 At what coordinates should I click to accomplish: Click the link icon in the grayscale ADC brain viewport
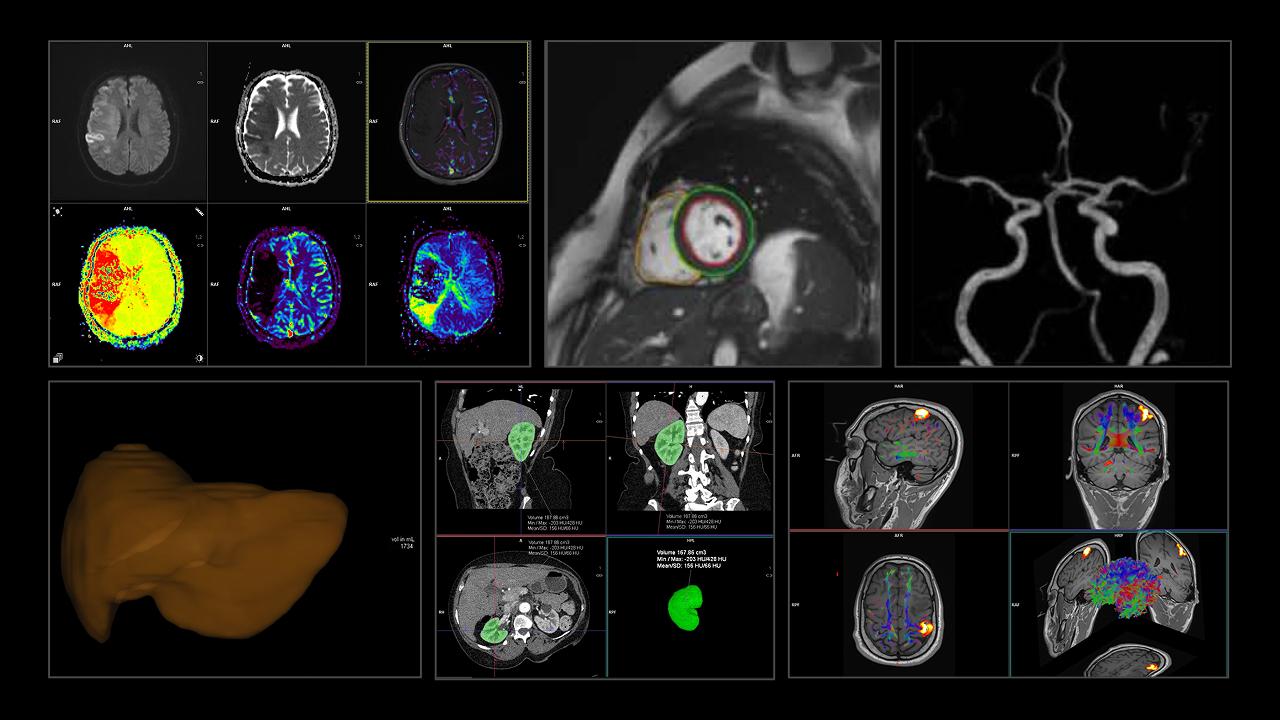[359, 83]
